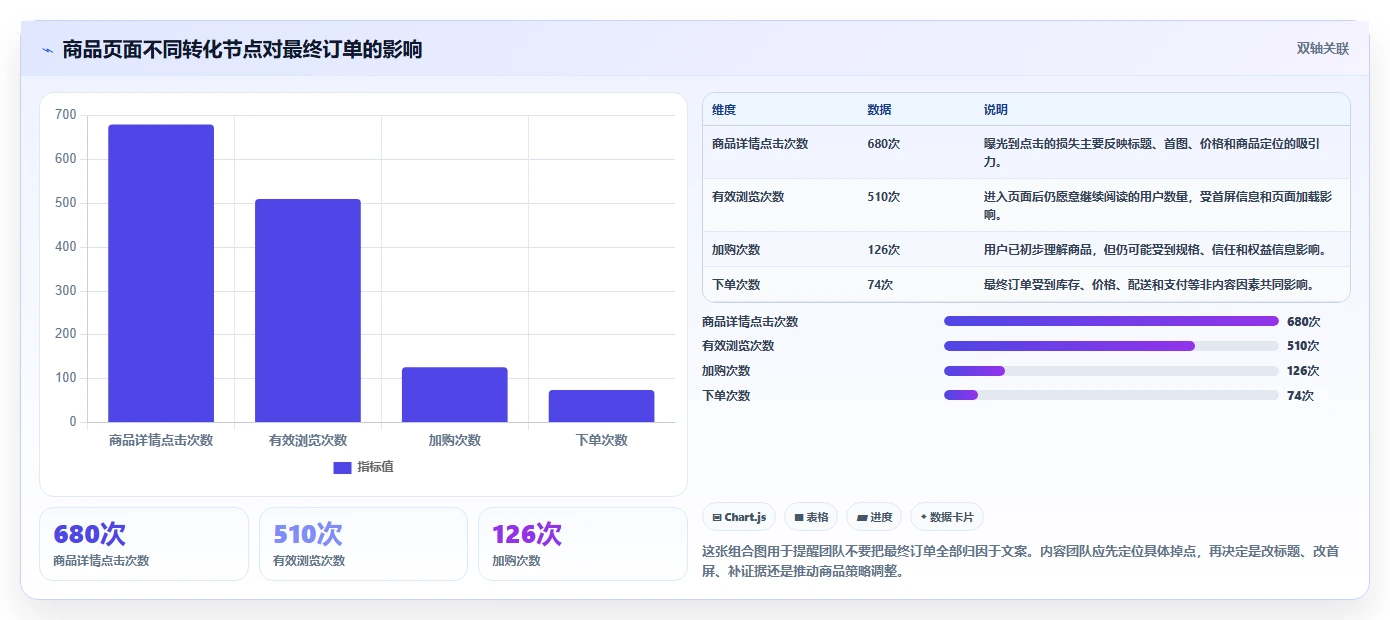Viewport: 1390px width, 620px height.
Task: Click the 加购次数 progress bar
Action: click(x=1111, y=371)
